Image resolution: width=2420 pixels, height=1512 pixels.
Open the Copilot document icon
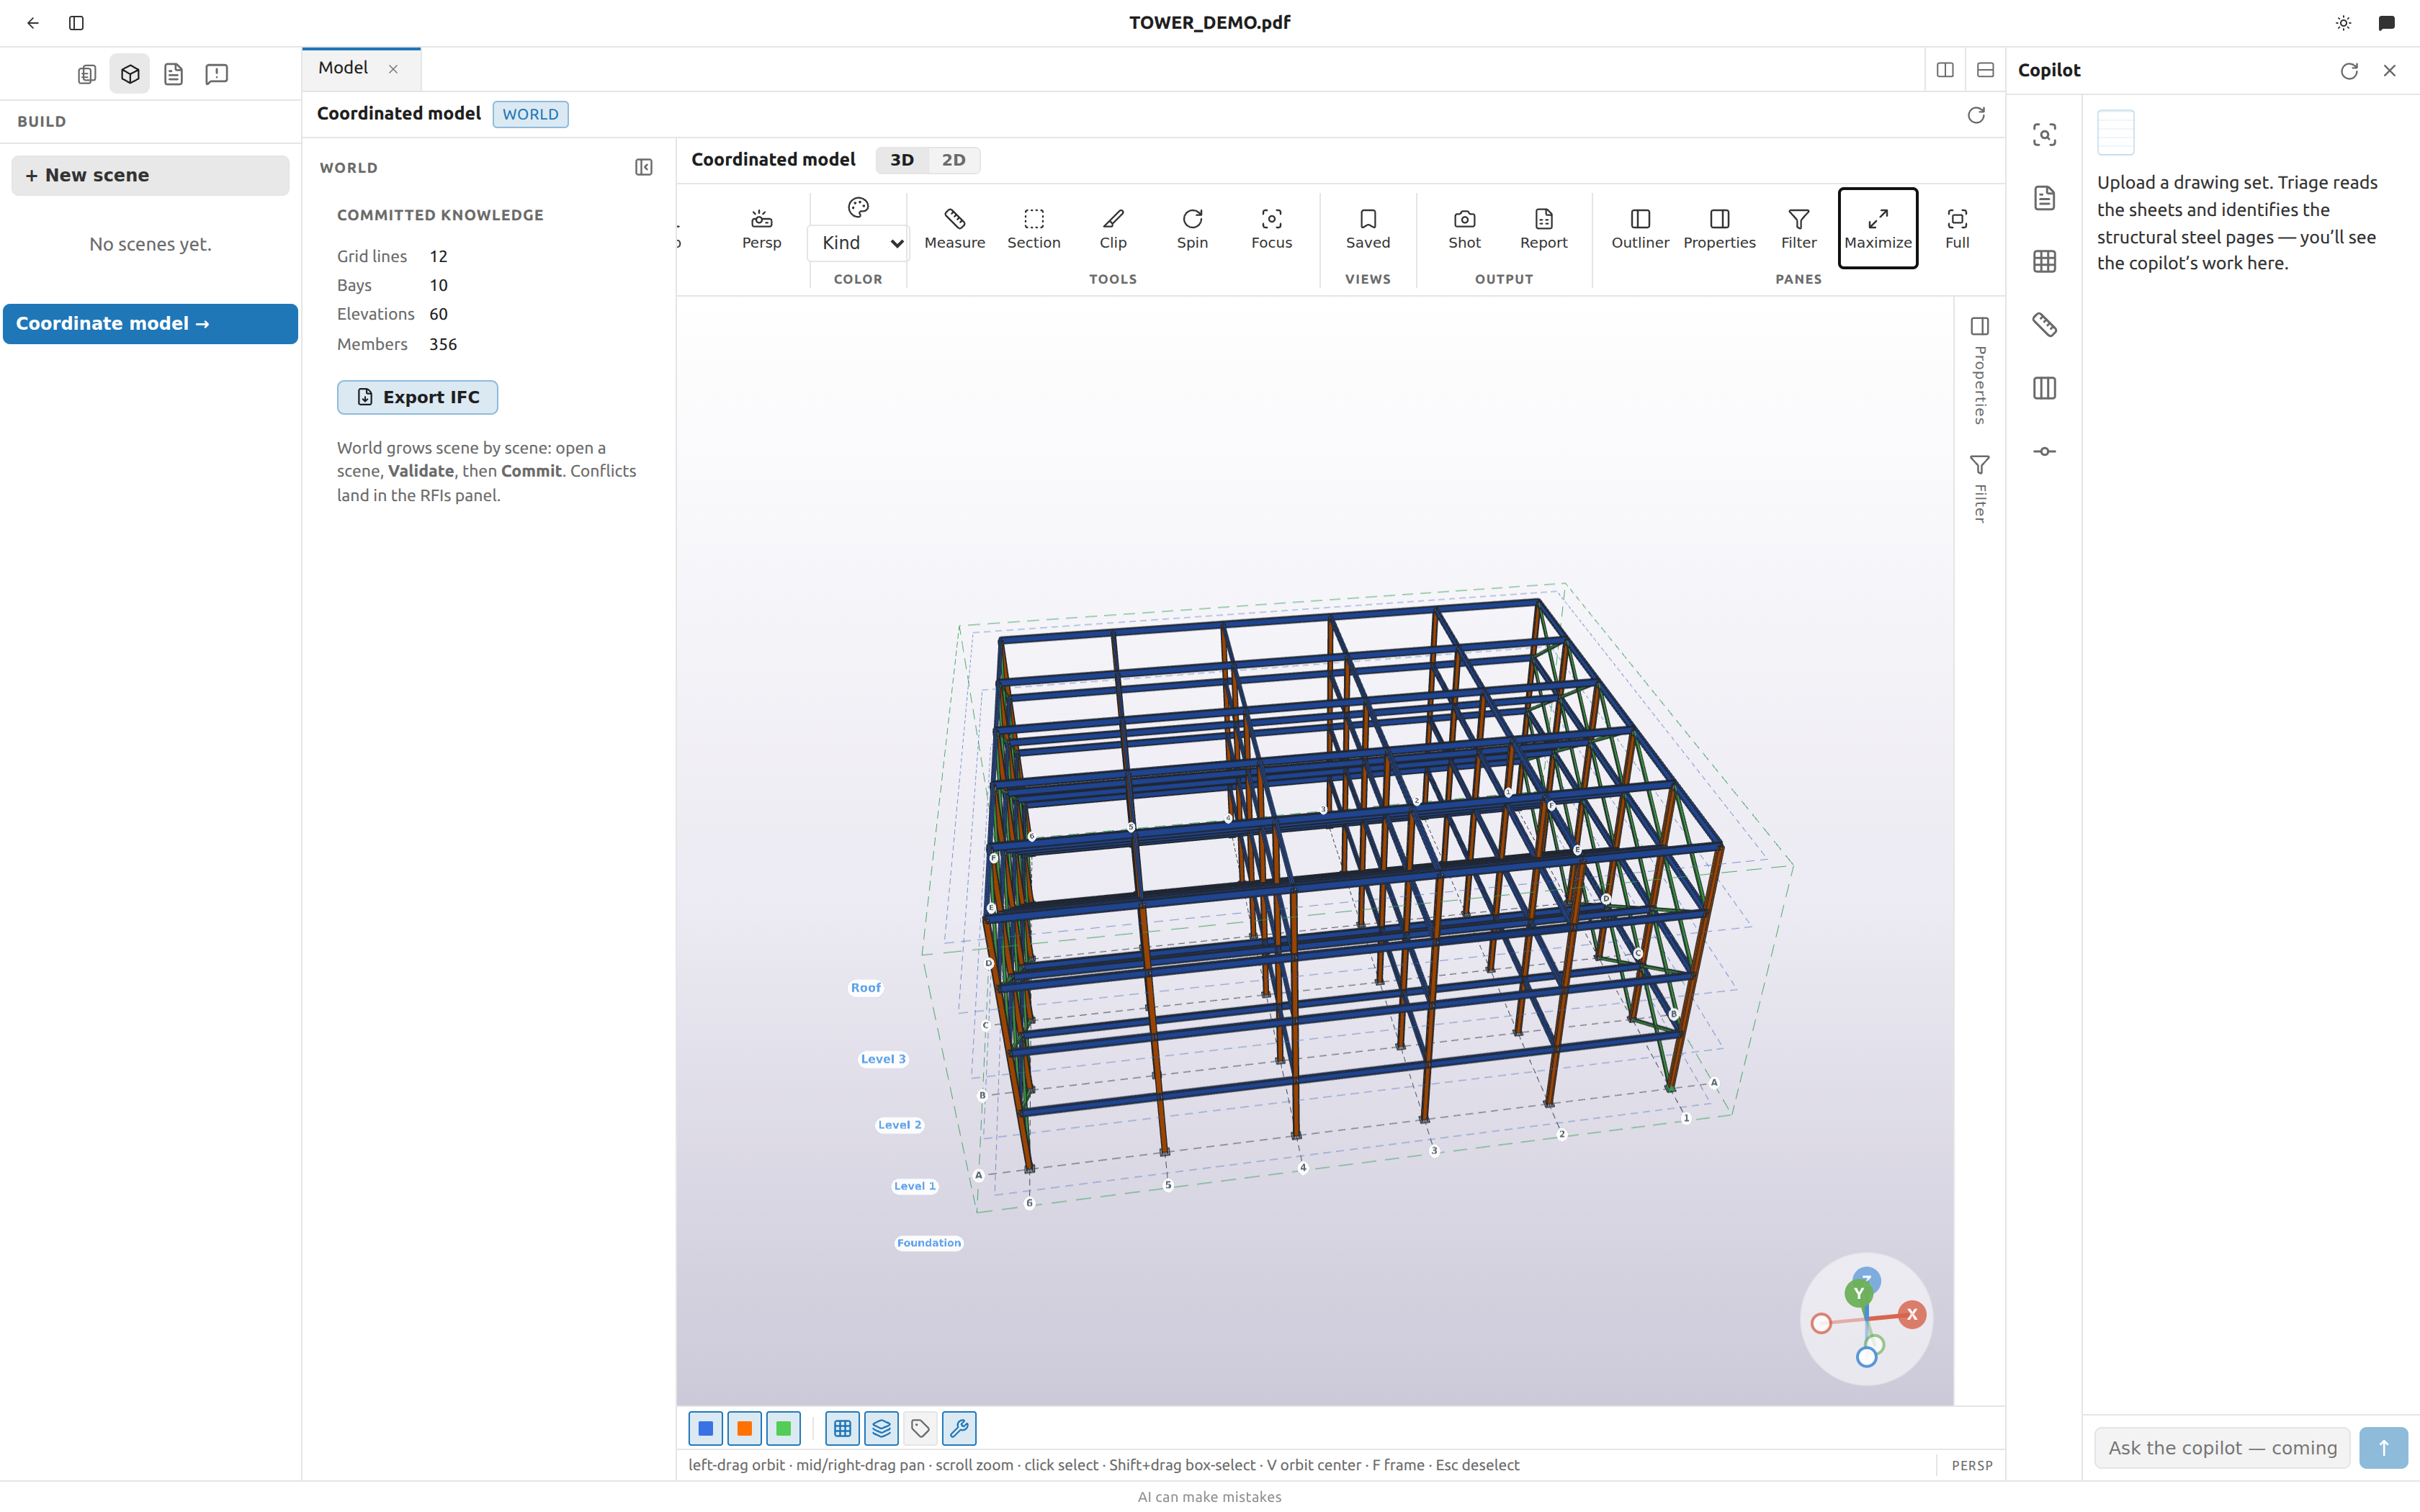tap(2044, 198)
